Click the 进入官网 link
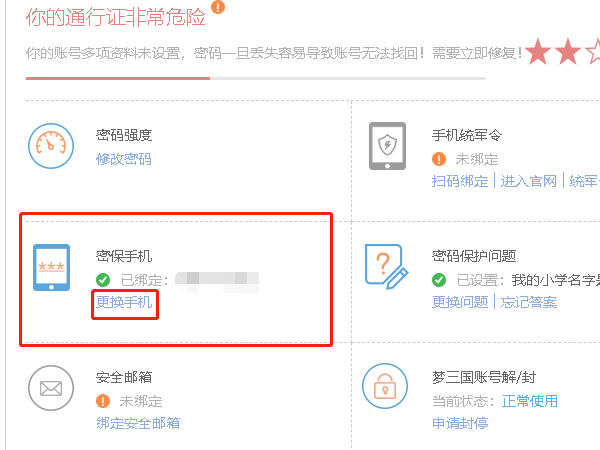This screenshot has width=600, height=450. pyautogui.click(x=528, y=181)
